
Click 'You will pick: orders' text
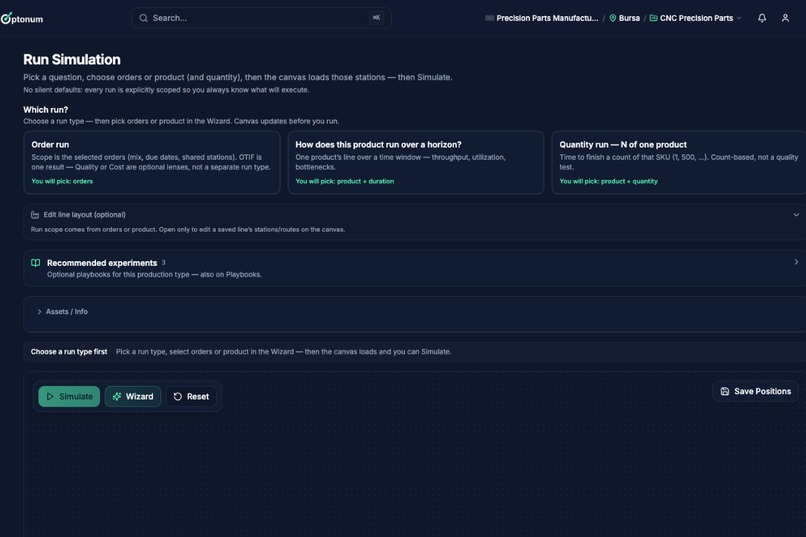(x=62, y=181)
